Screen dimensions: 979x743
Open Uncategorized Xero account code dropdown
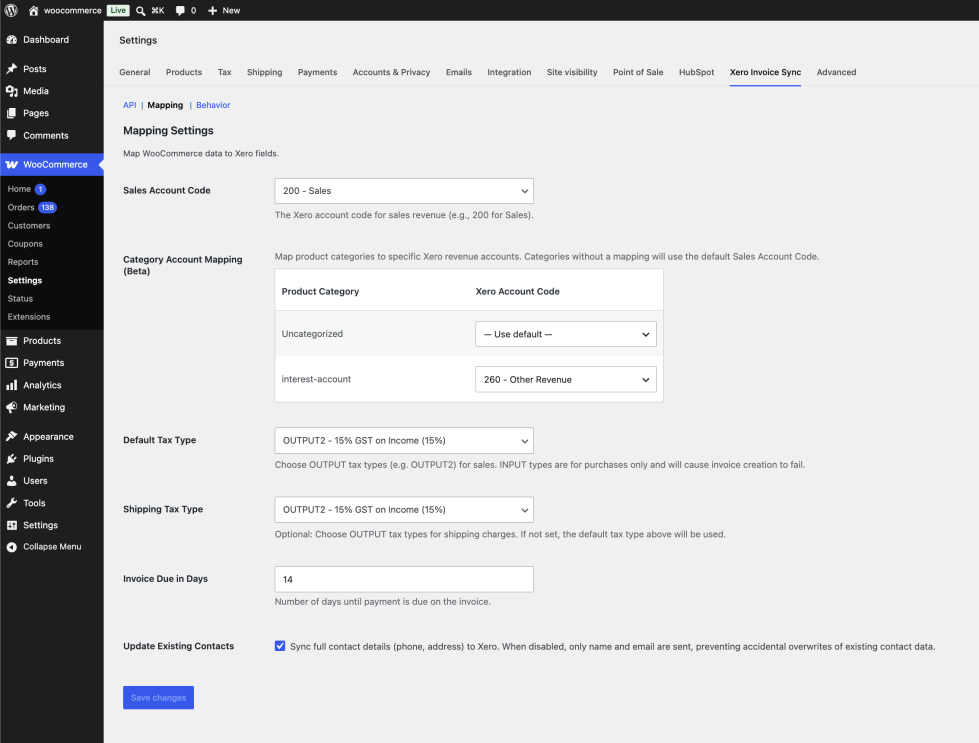pyautogui.click(x=566, y=334)
